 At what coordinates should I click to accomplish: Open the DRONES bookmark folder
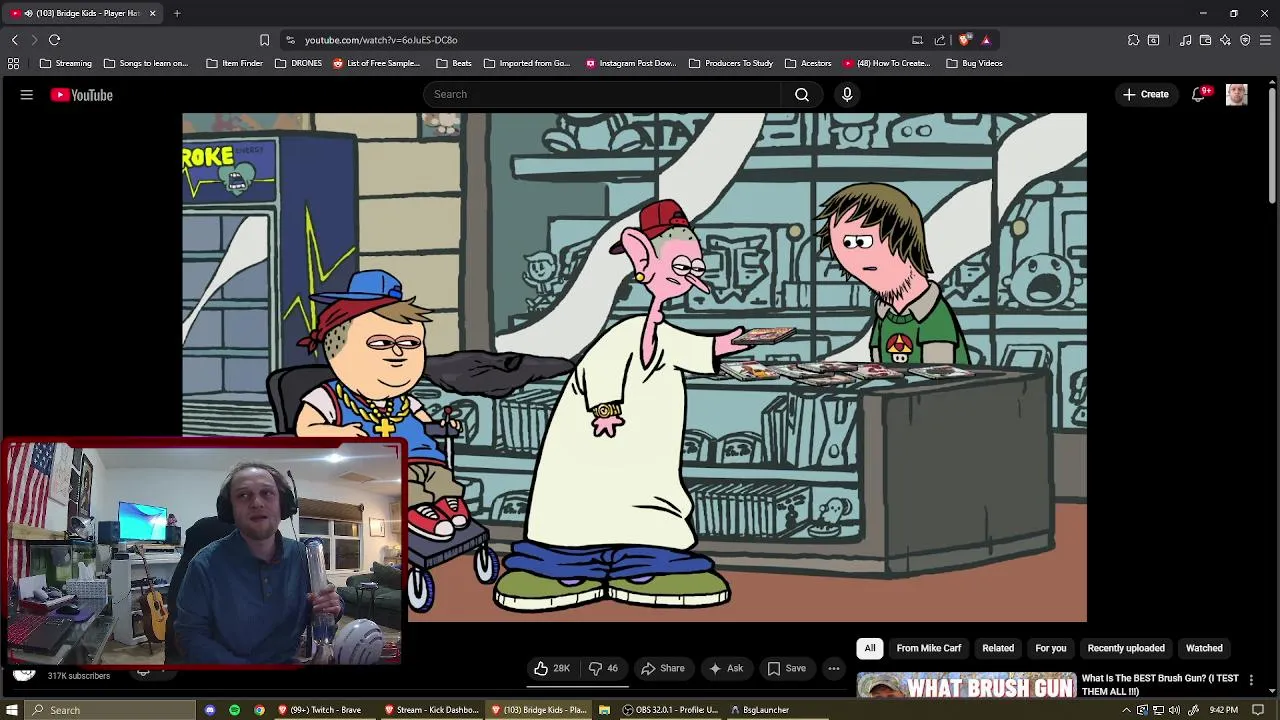[x=298, y=63]
